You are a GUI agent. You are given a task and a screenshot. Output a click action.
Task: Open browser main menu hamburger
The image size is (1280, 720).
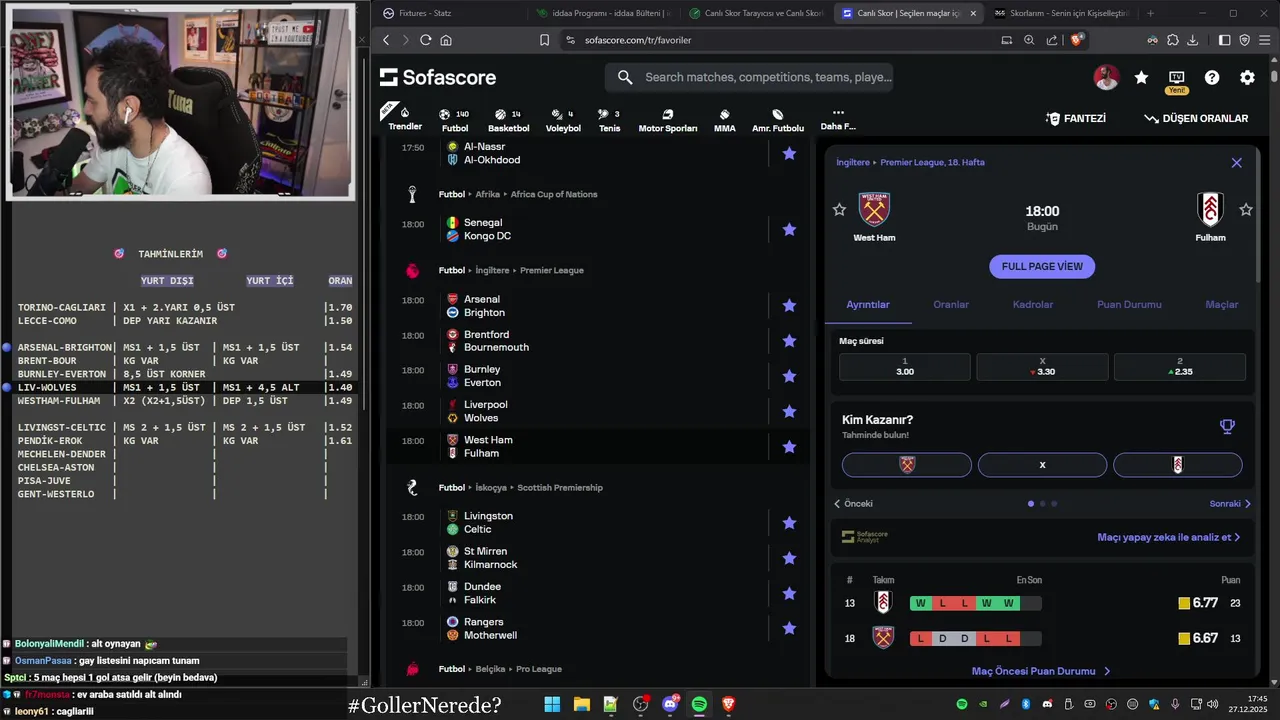click(x=1265, y=40)
